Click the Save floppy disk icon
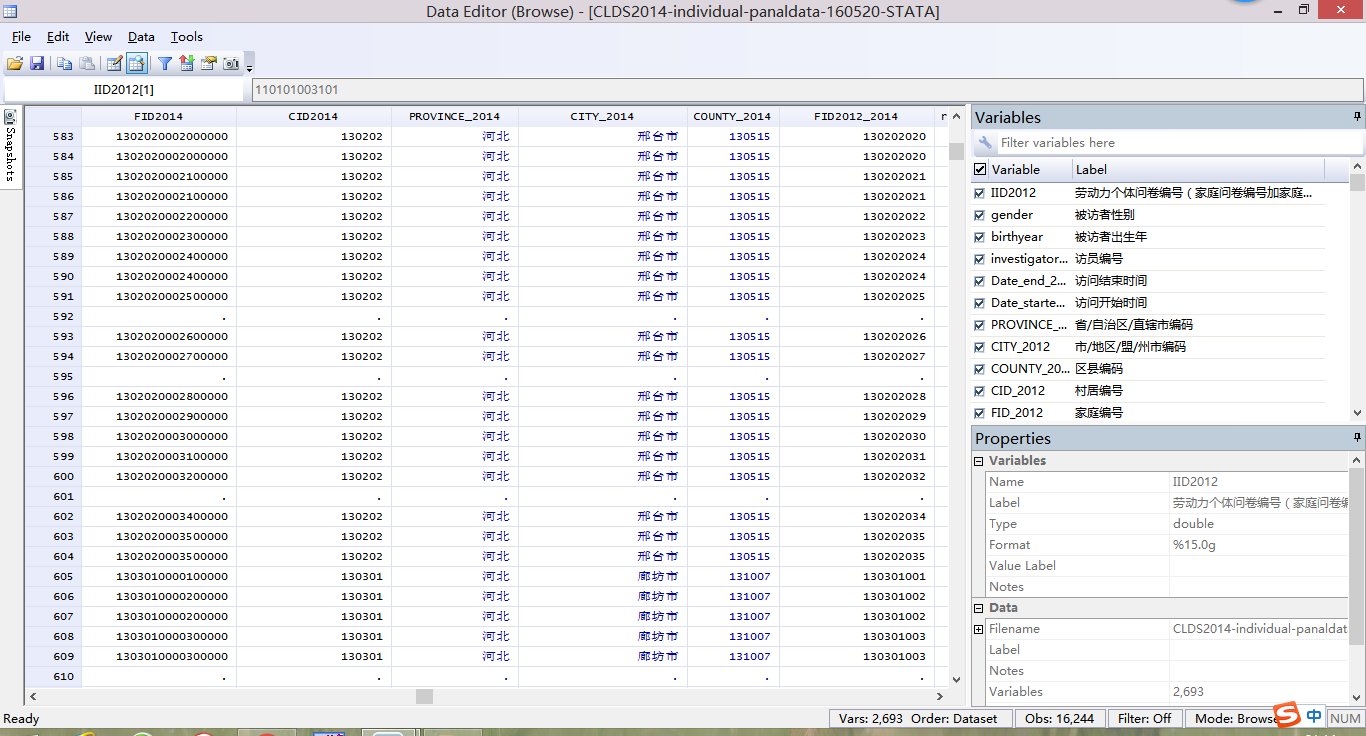 [37, 63]
